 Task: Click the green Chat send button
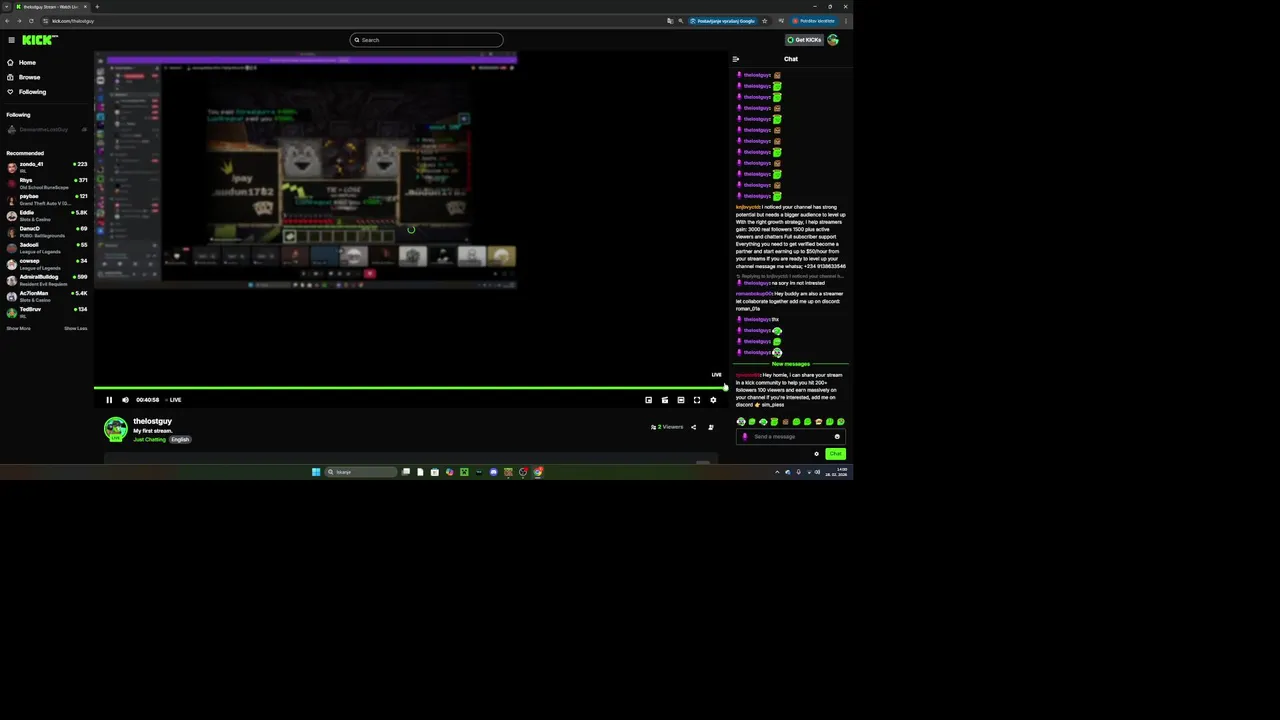pyautogui.click(x=835, y=454)
